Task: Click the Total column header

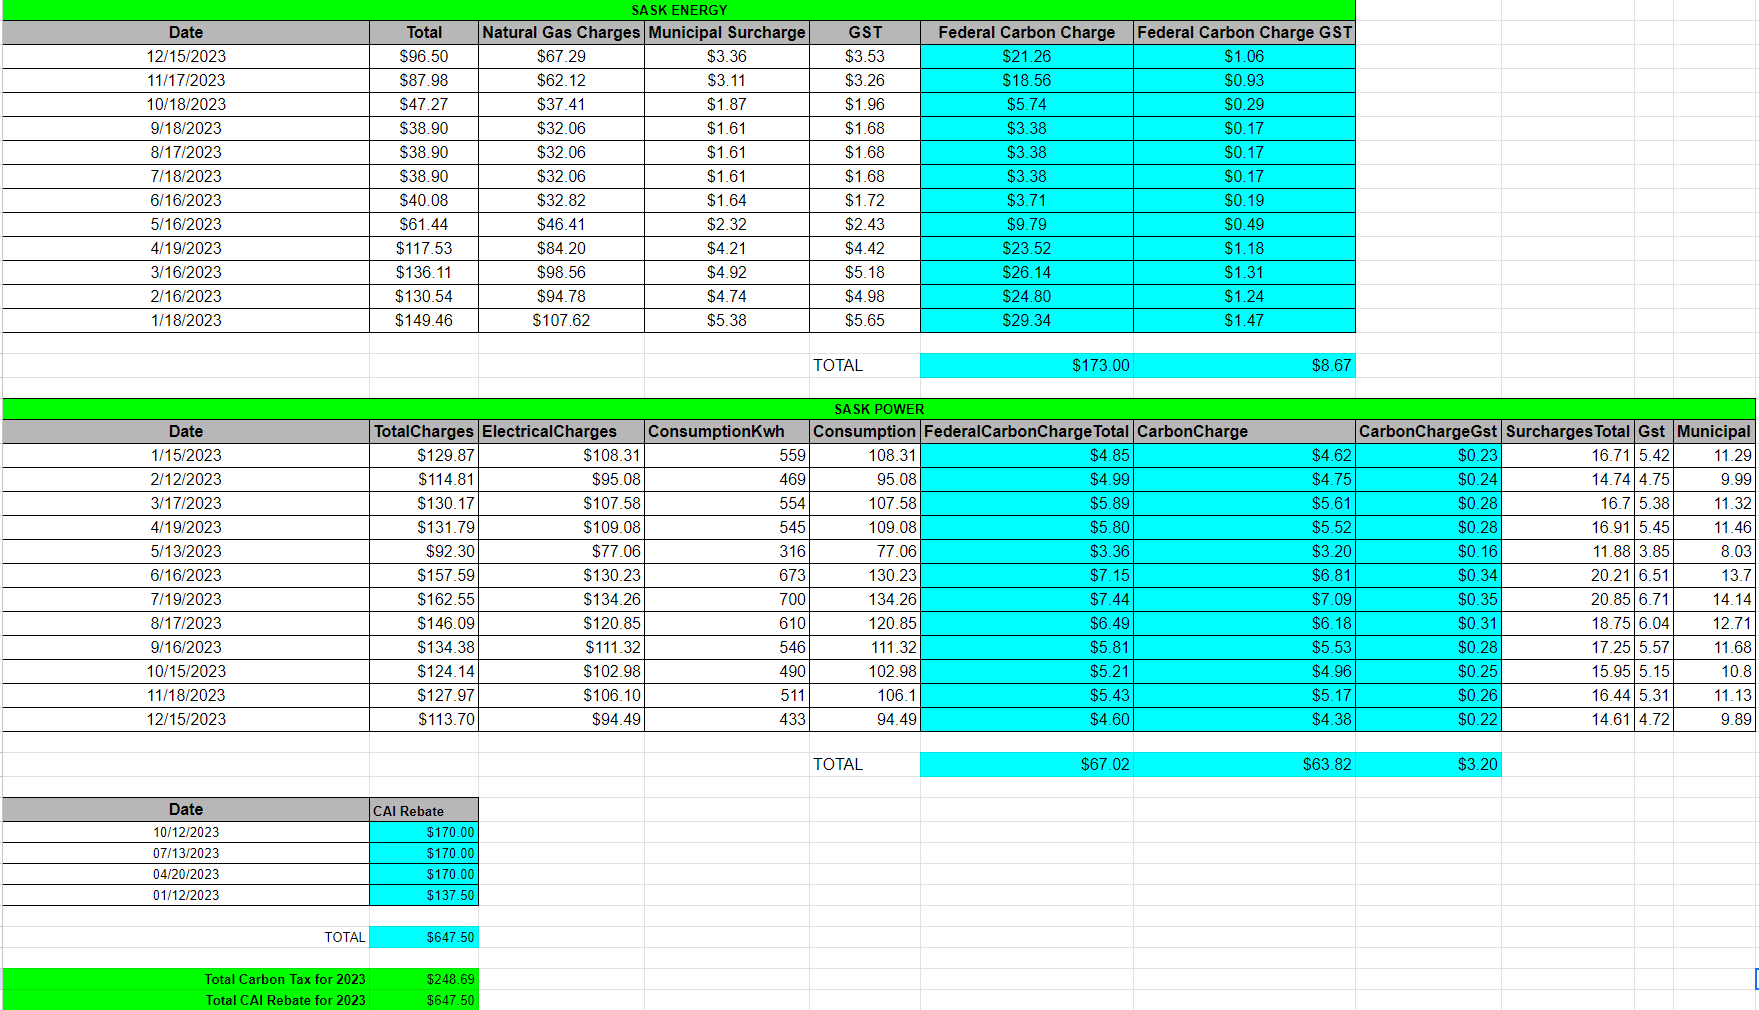Action: (x=424, y=32)
